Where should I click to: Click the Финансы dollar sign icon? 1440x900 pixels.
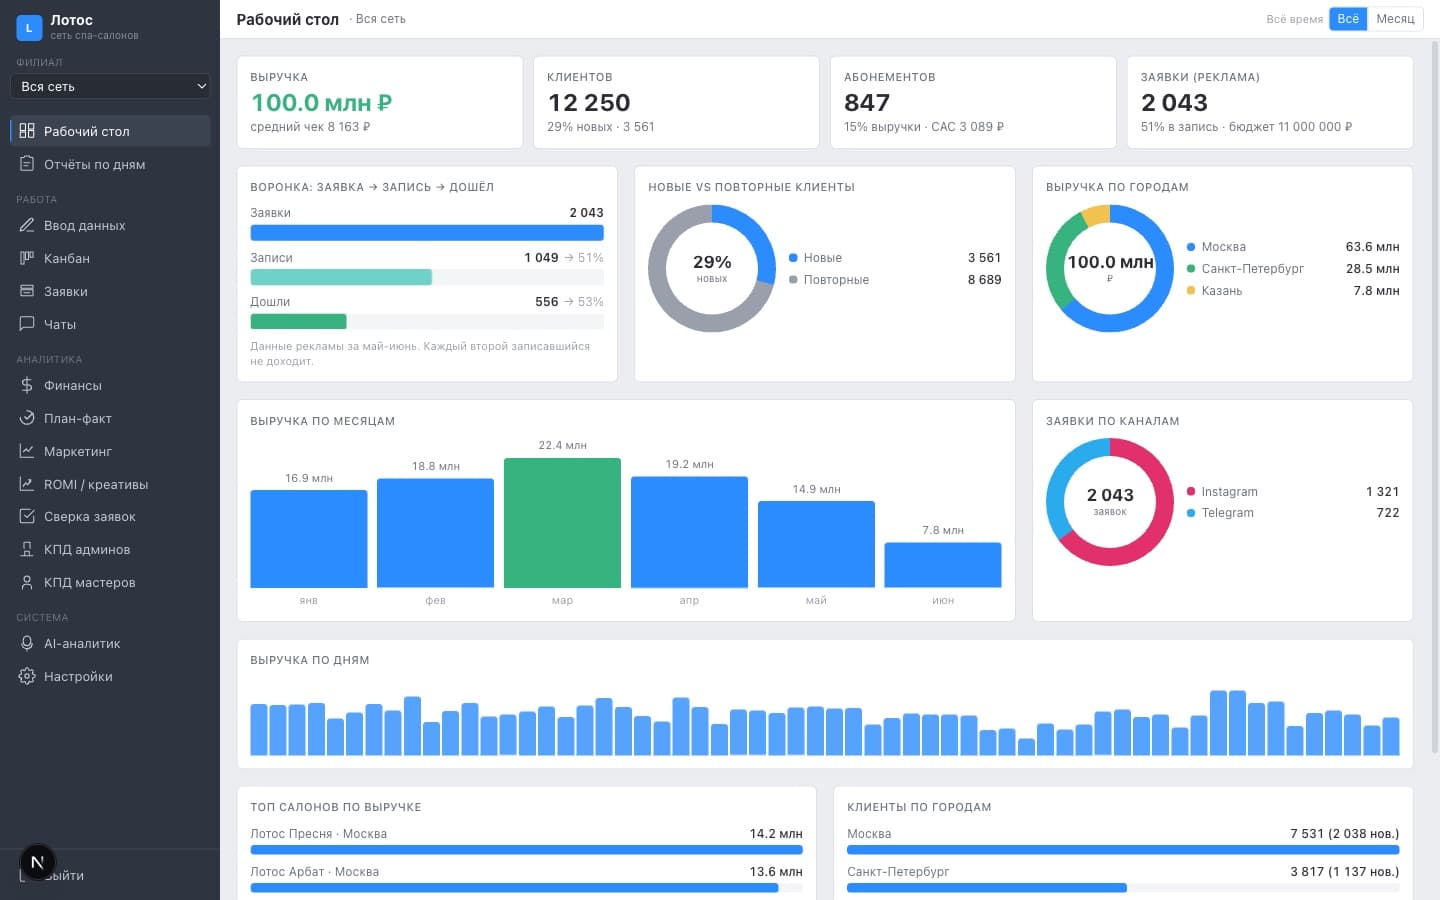pyautogui.click(x=27, y=385)
